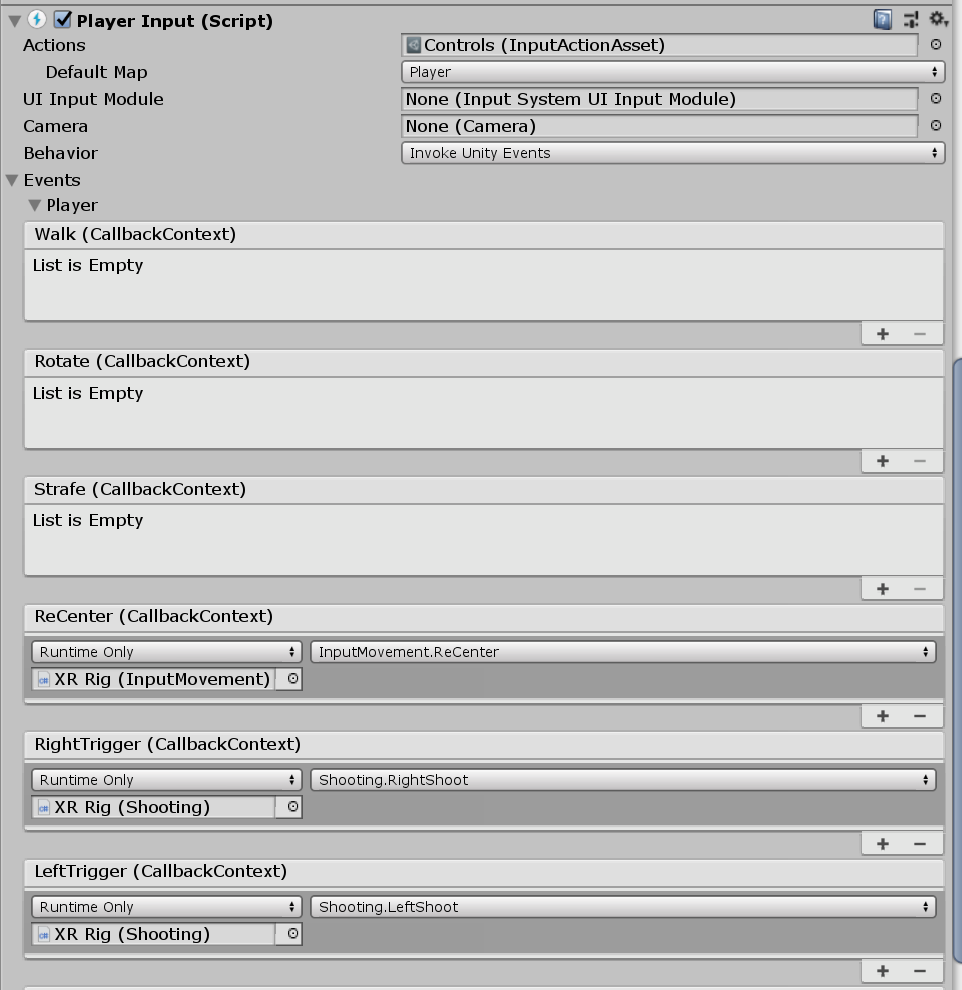Viewport: 962px width, 990px height.
Task: Remove the callback from the LeftTrigger event
Action: pos(921,970)
